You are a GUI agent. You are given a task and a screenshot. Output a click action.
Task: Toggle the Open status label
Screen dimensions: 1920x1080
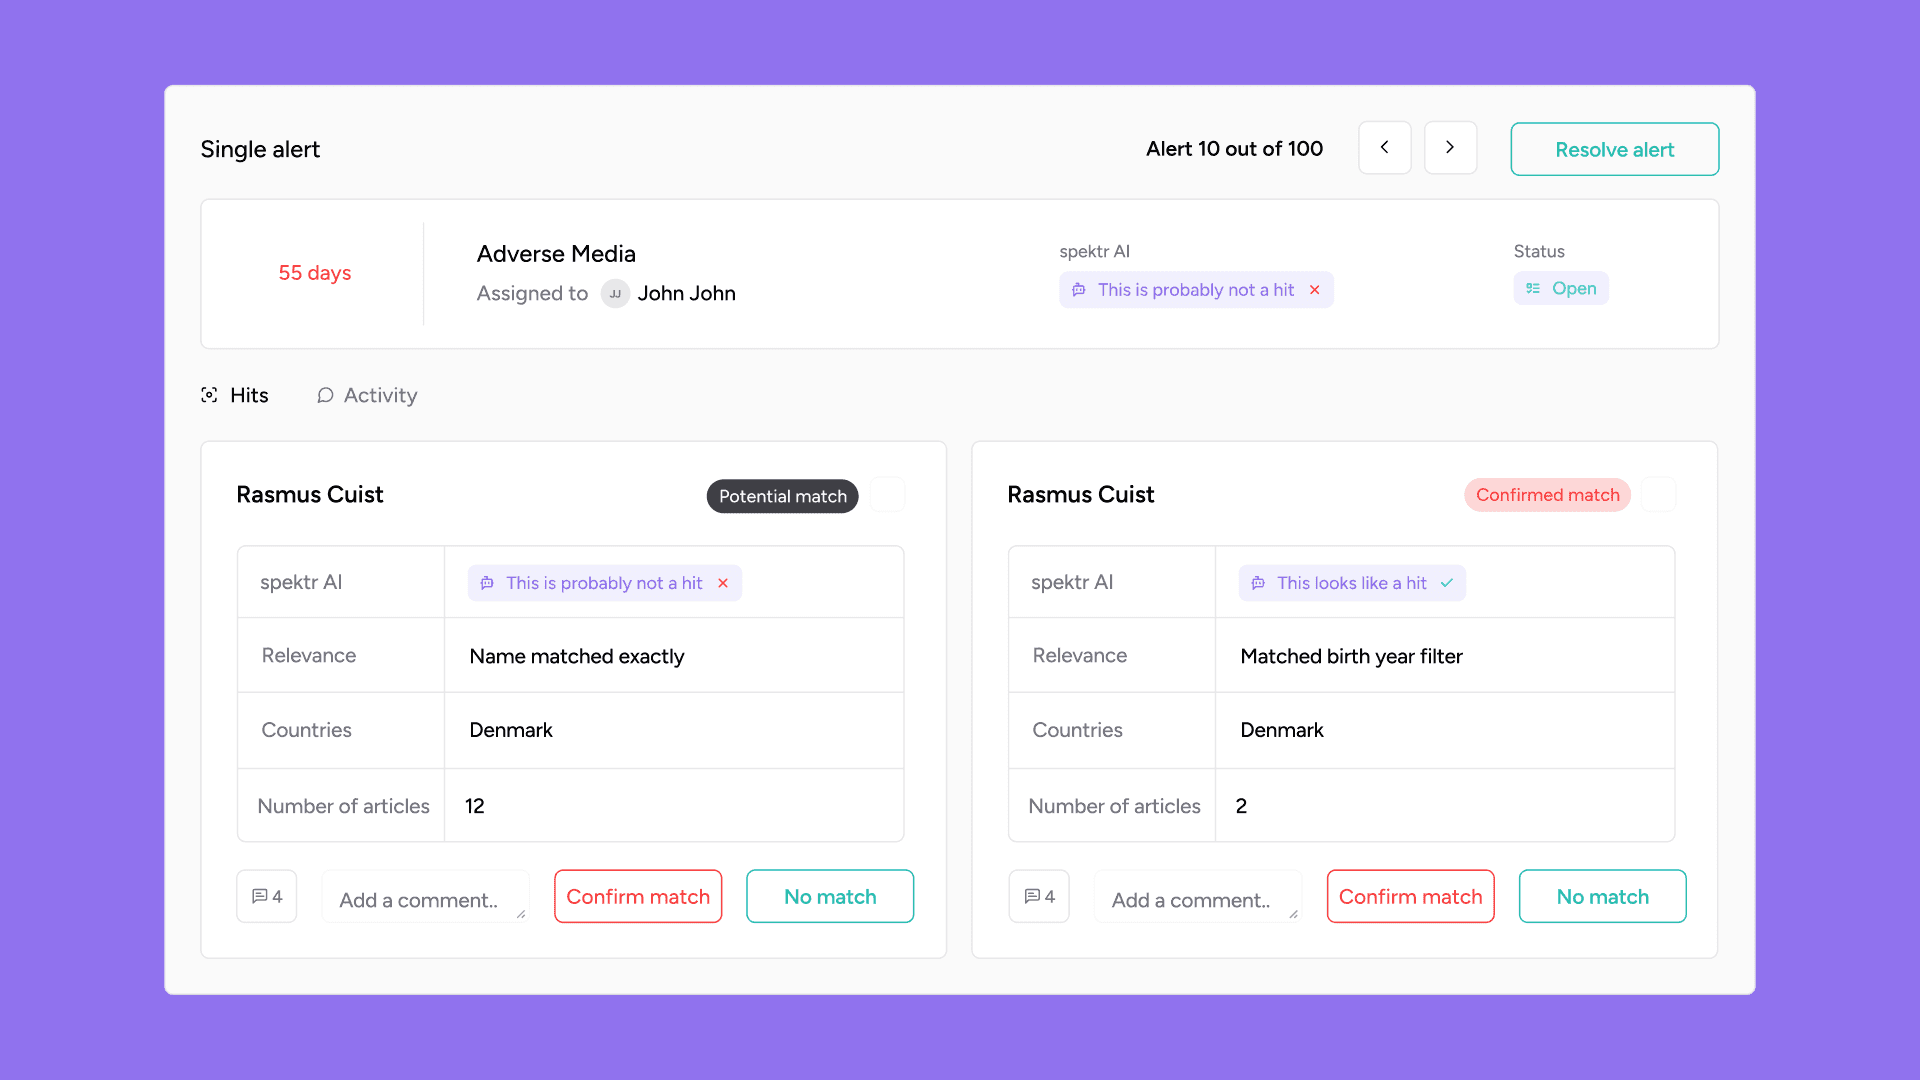[1561, 287]
